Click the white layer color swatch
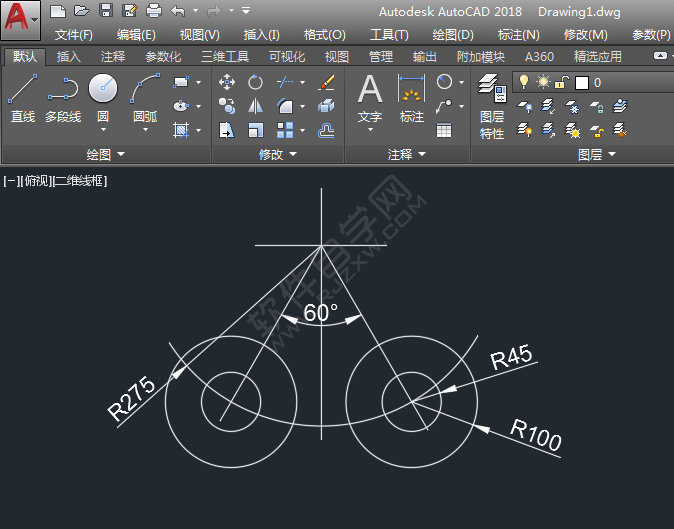 (581, 82)
